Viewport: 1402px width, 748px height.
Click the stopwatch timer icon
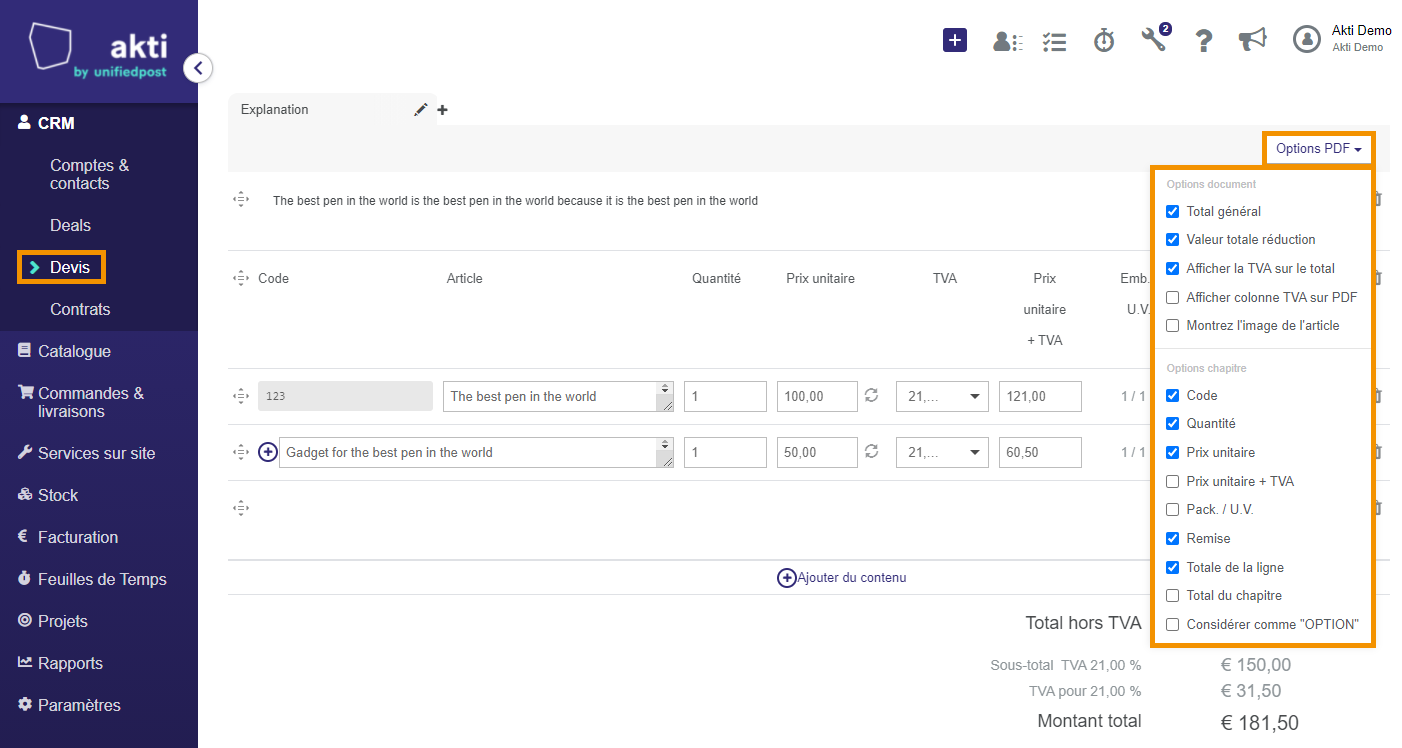[1104, 40]
